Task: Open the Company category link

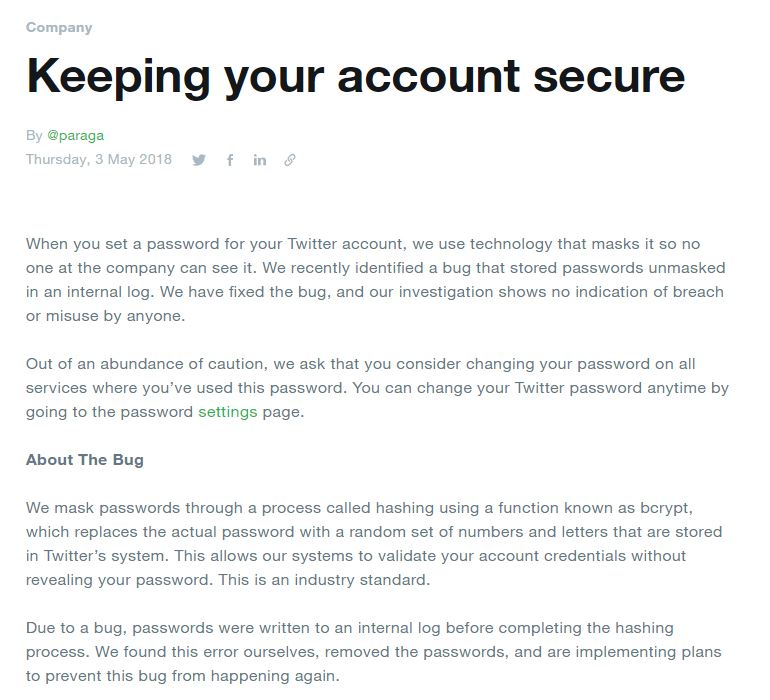Action: pyautogui.click(x=59, y=27)
